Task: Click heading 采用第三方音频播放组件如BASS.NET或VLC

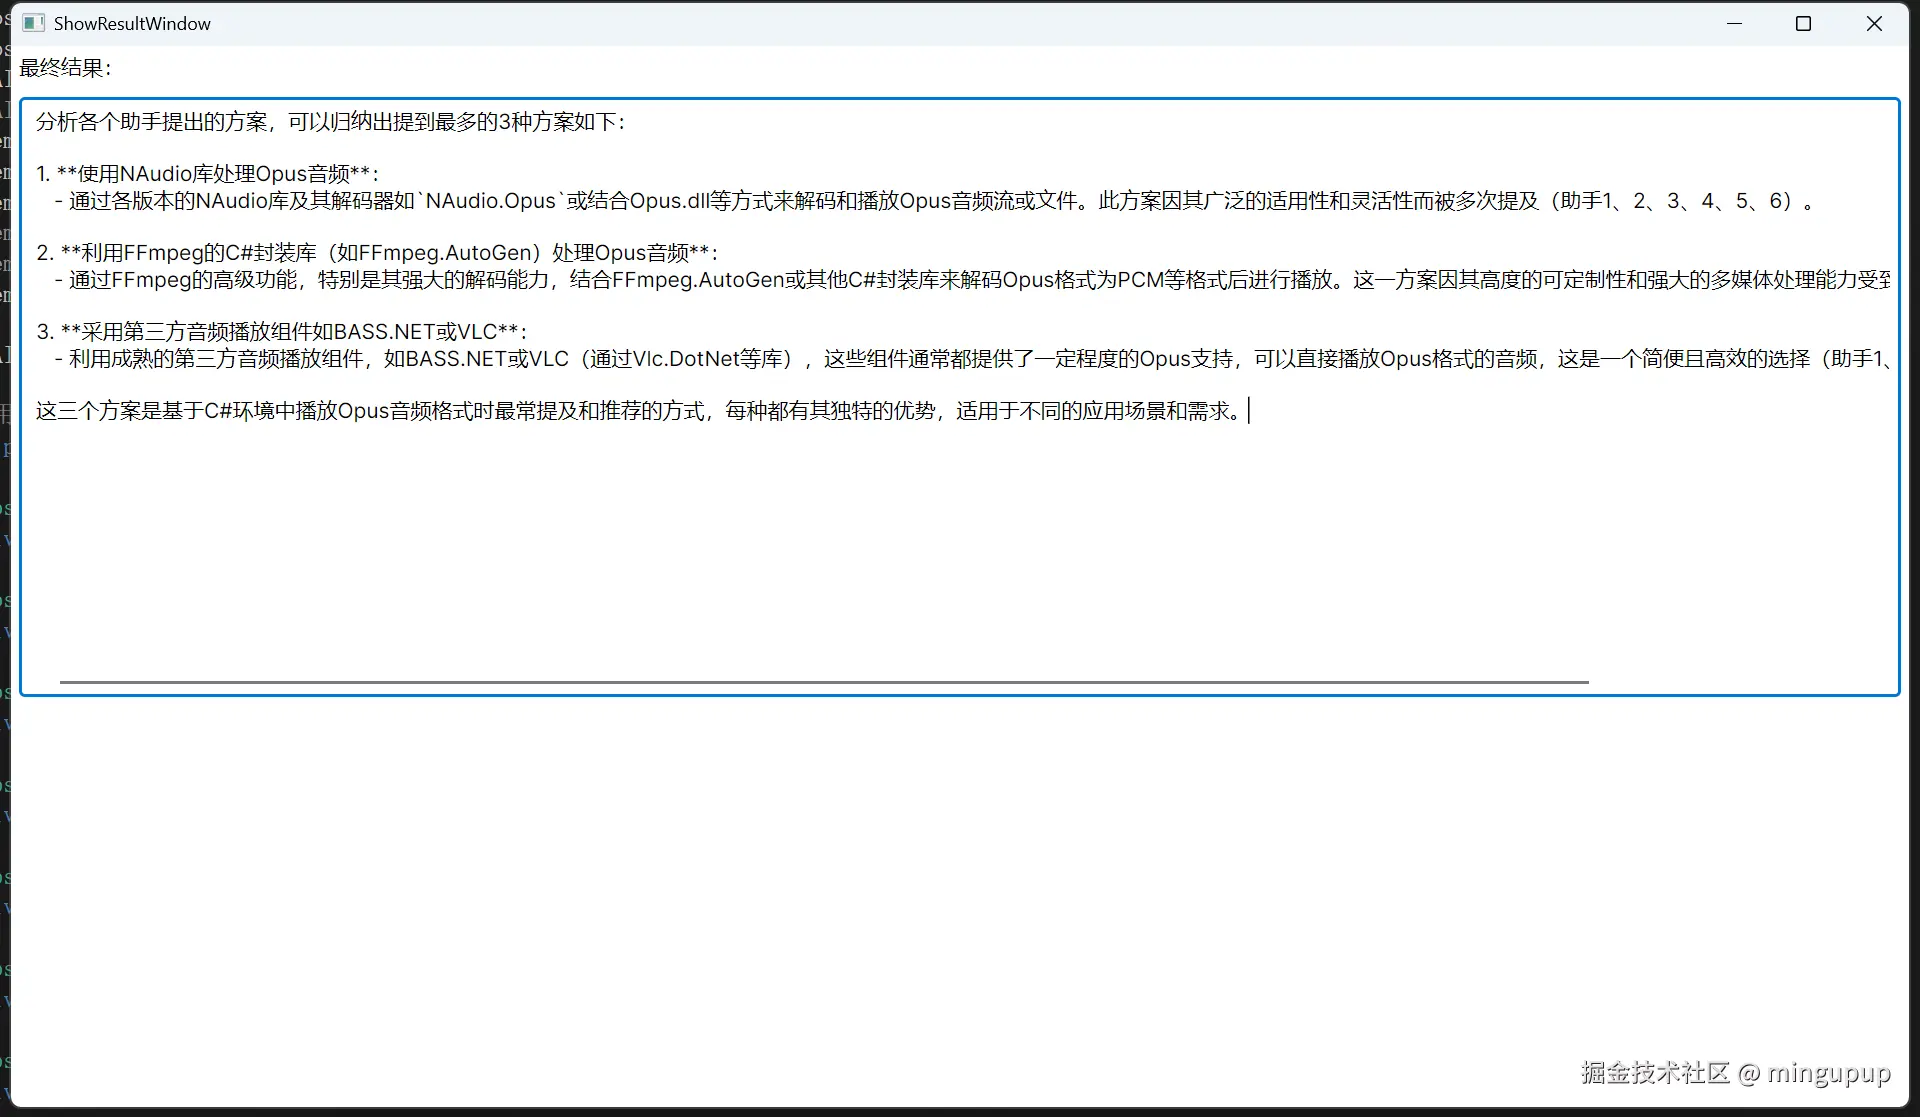Action: pyautogui.click(x=290, y=332)
